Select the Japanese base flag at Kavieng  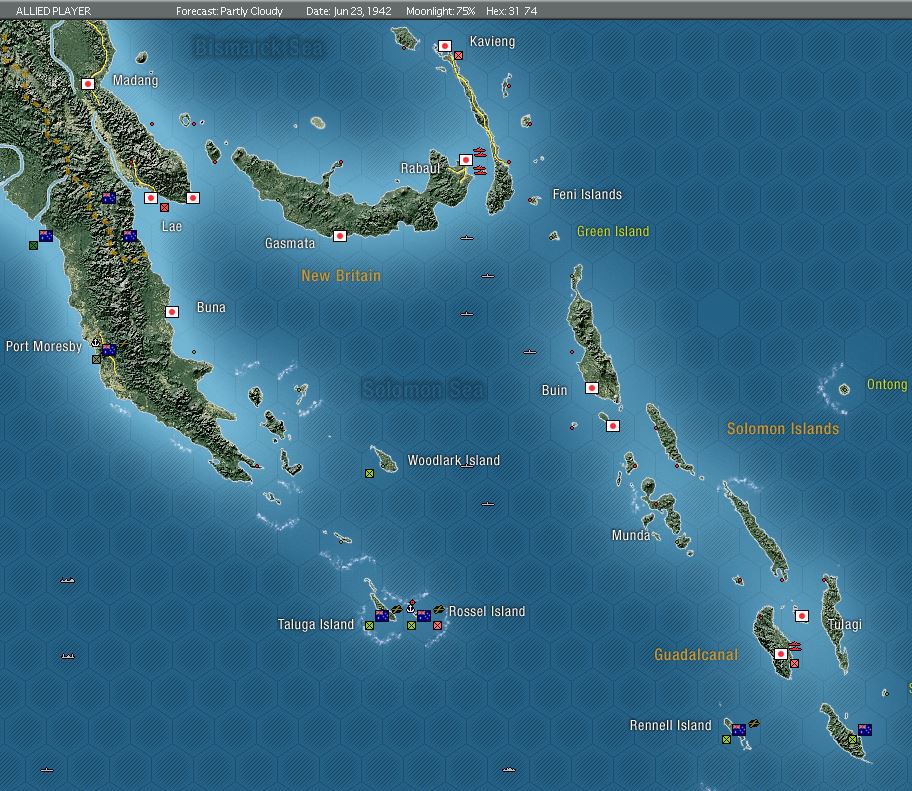[445, 46]
